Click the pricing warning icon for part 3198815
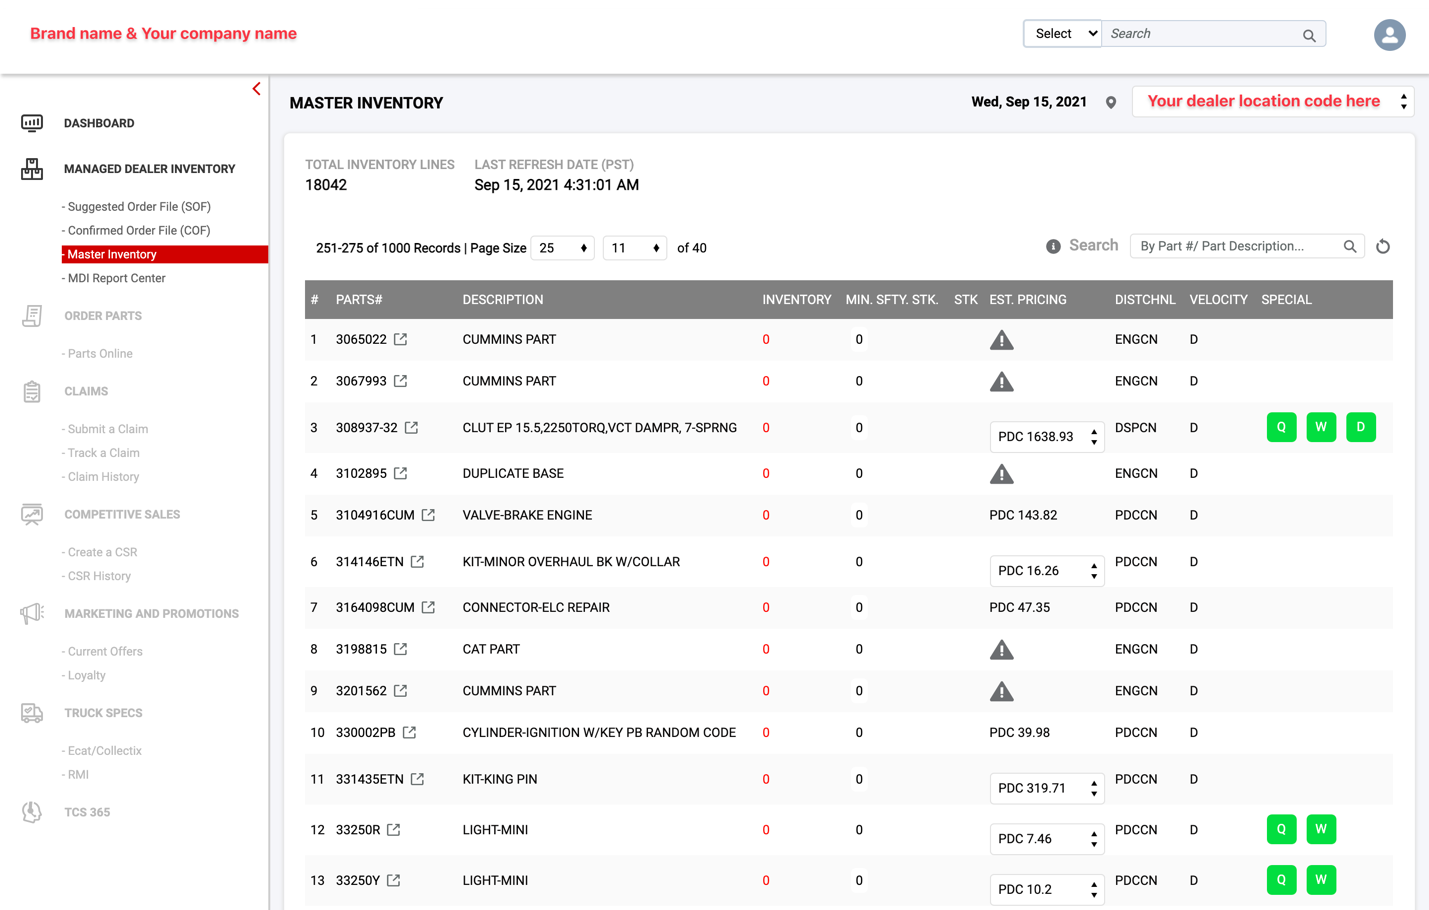 tap(1001, 650)
